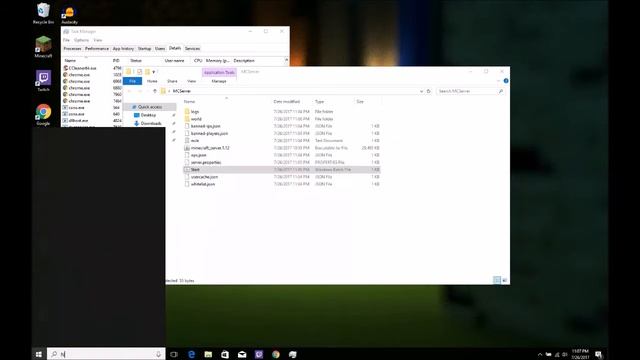The width and height of the screenshot is (640, 360).
Task: Click the Refresh button beside the address bar
Action: [429, 91]
